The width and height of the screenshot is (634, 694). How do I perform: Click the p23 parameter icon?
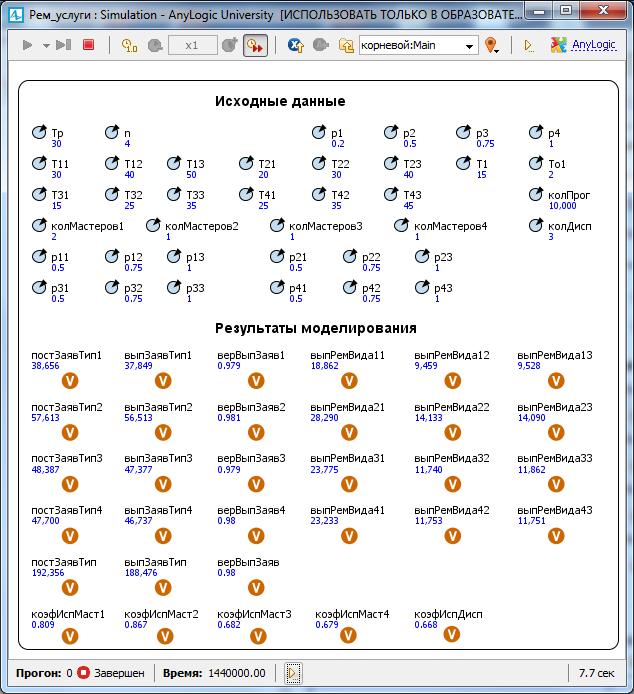[x=421, y=256]
